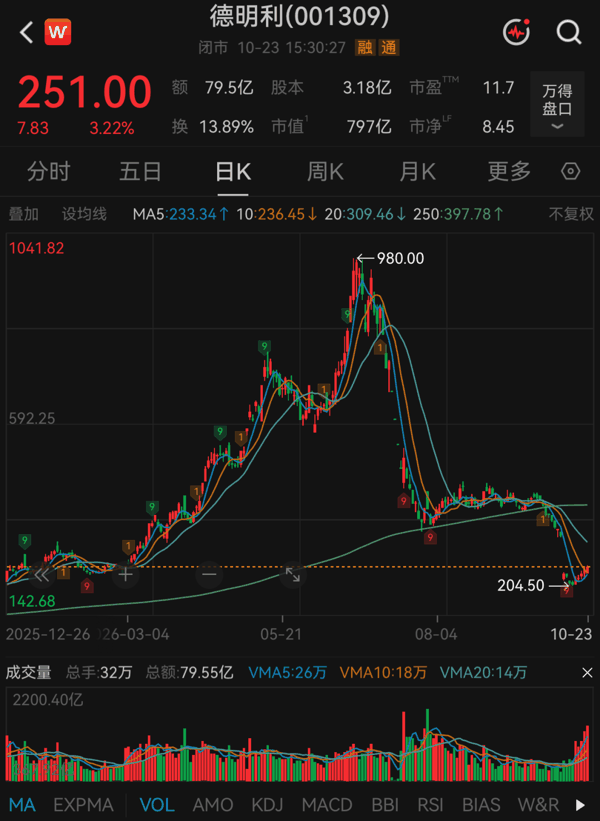
Task: Tap the 融 margin trading badge
Action: pyautogui.click(x=365, y=48)
